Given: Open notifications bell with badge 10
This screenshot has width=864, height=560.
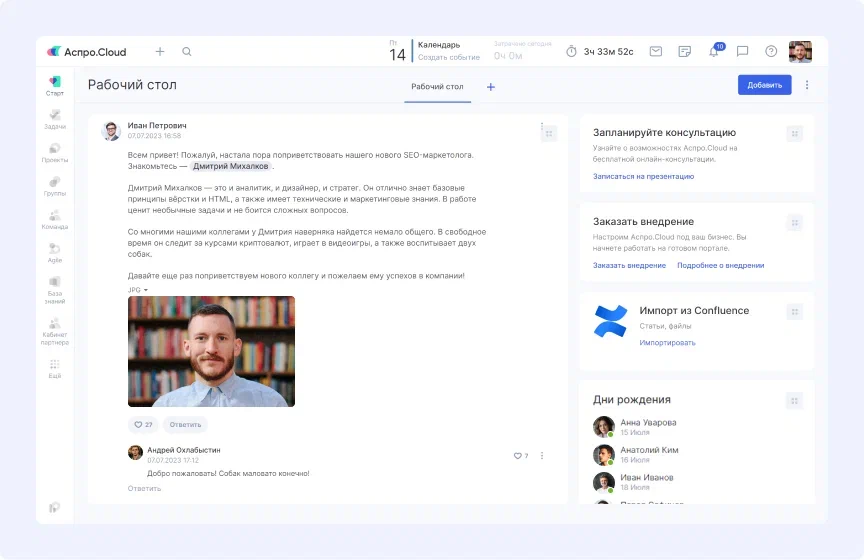Looking at the screenshot, I should (x=715, y=51).
